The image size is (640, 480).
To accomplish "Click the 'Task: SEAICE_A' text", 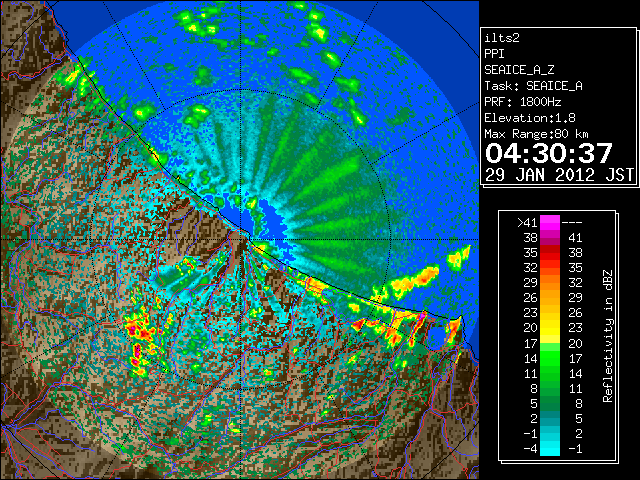I will pyautogui.click(x=533, y=86).
